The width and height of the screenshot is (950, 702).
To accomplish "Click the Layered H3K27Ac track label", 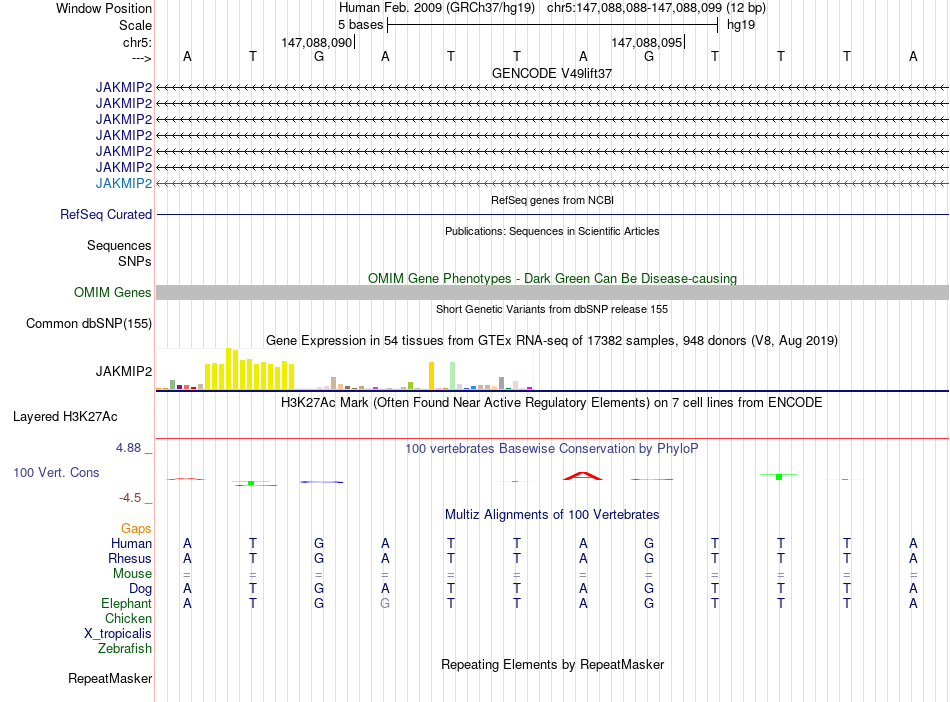I will tap(65, 417).
